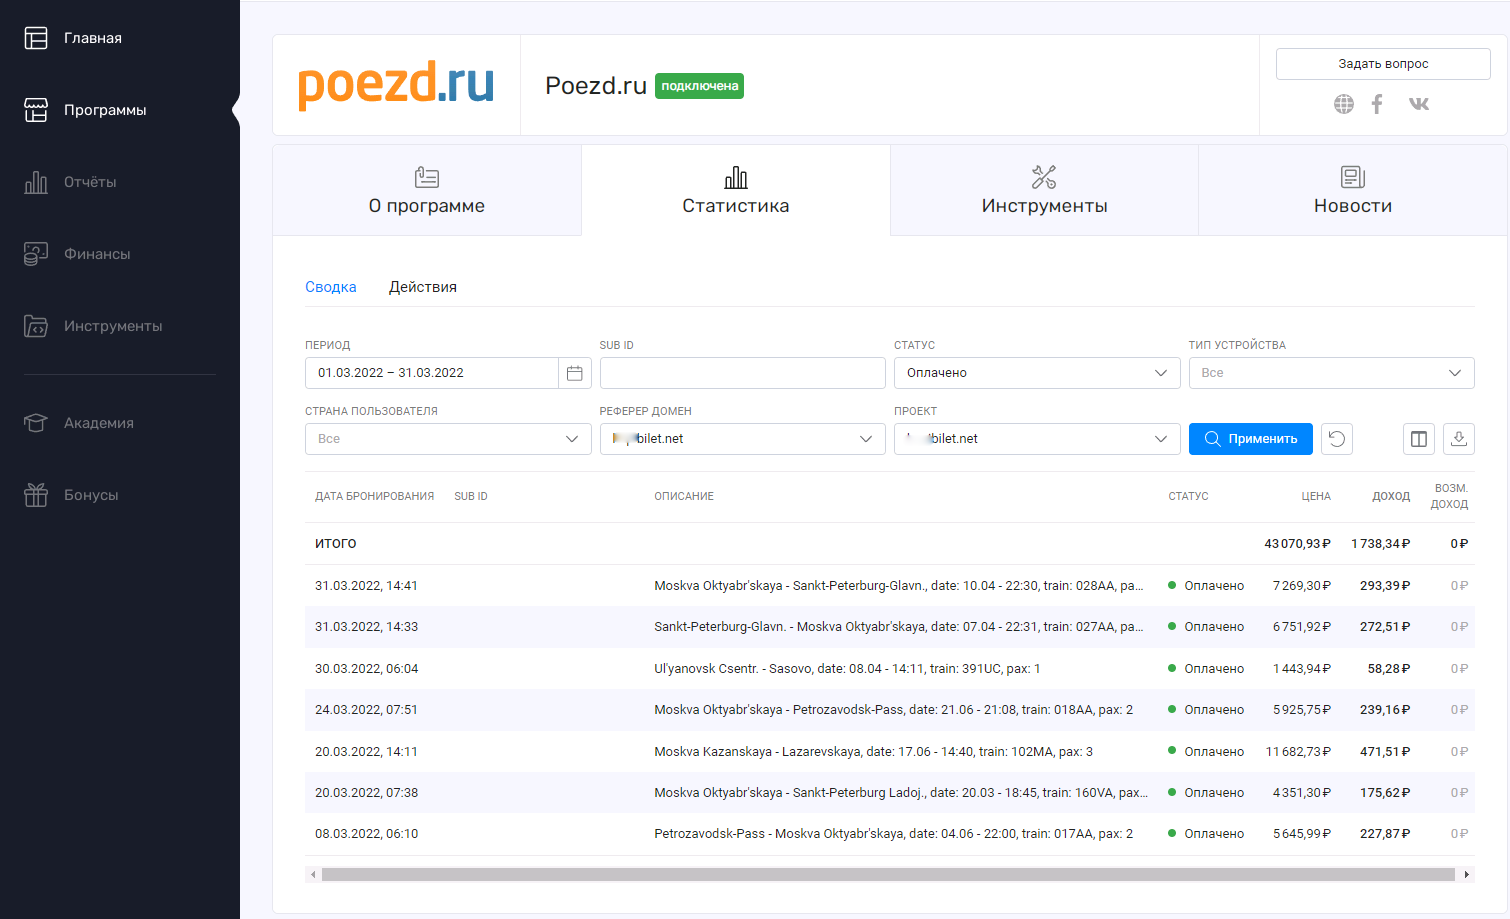Select the Сводка sub-tab
1510x919 pixels.
click(x=331, y=287)
